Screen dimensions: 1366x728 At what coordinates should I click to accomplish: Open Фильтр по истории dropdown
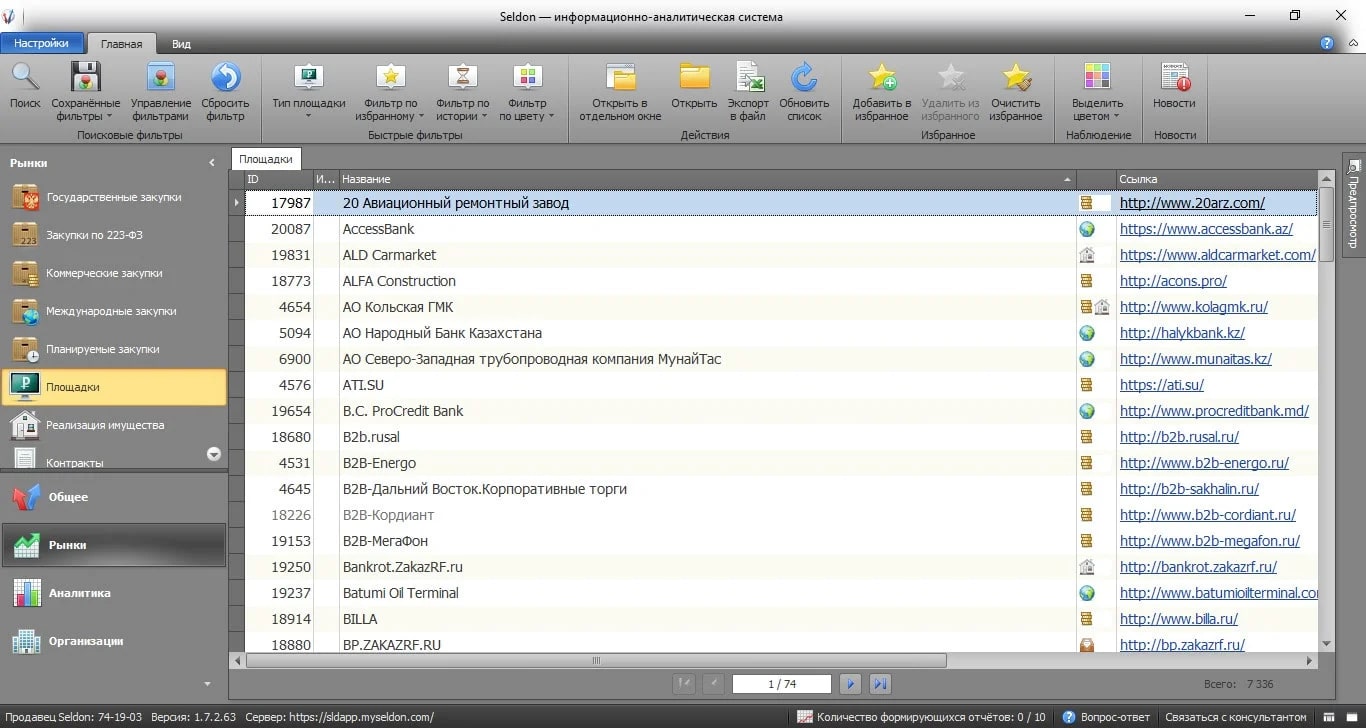[x=463, y=91]
